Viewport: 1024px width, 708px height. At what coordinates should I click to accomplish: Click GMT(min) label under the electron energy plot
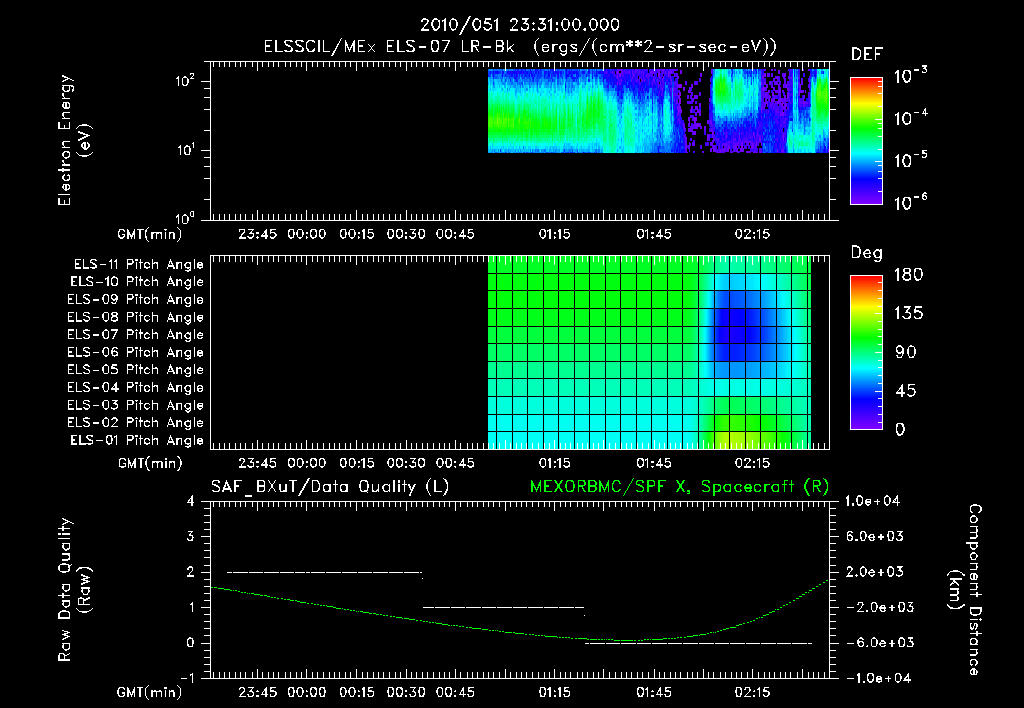pos(150,234)
